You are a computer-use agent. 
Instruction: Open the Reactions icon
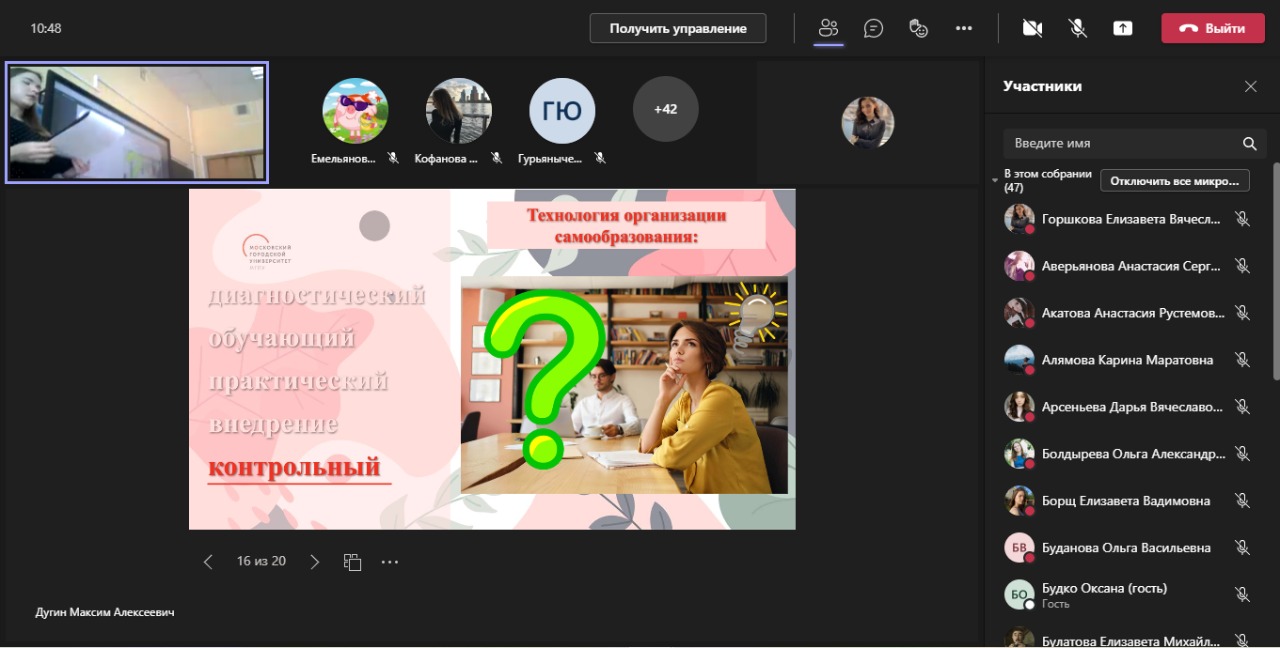coord(918,27)
